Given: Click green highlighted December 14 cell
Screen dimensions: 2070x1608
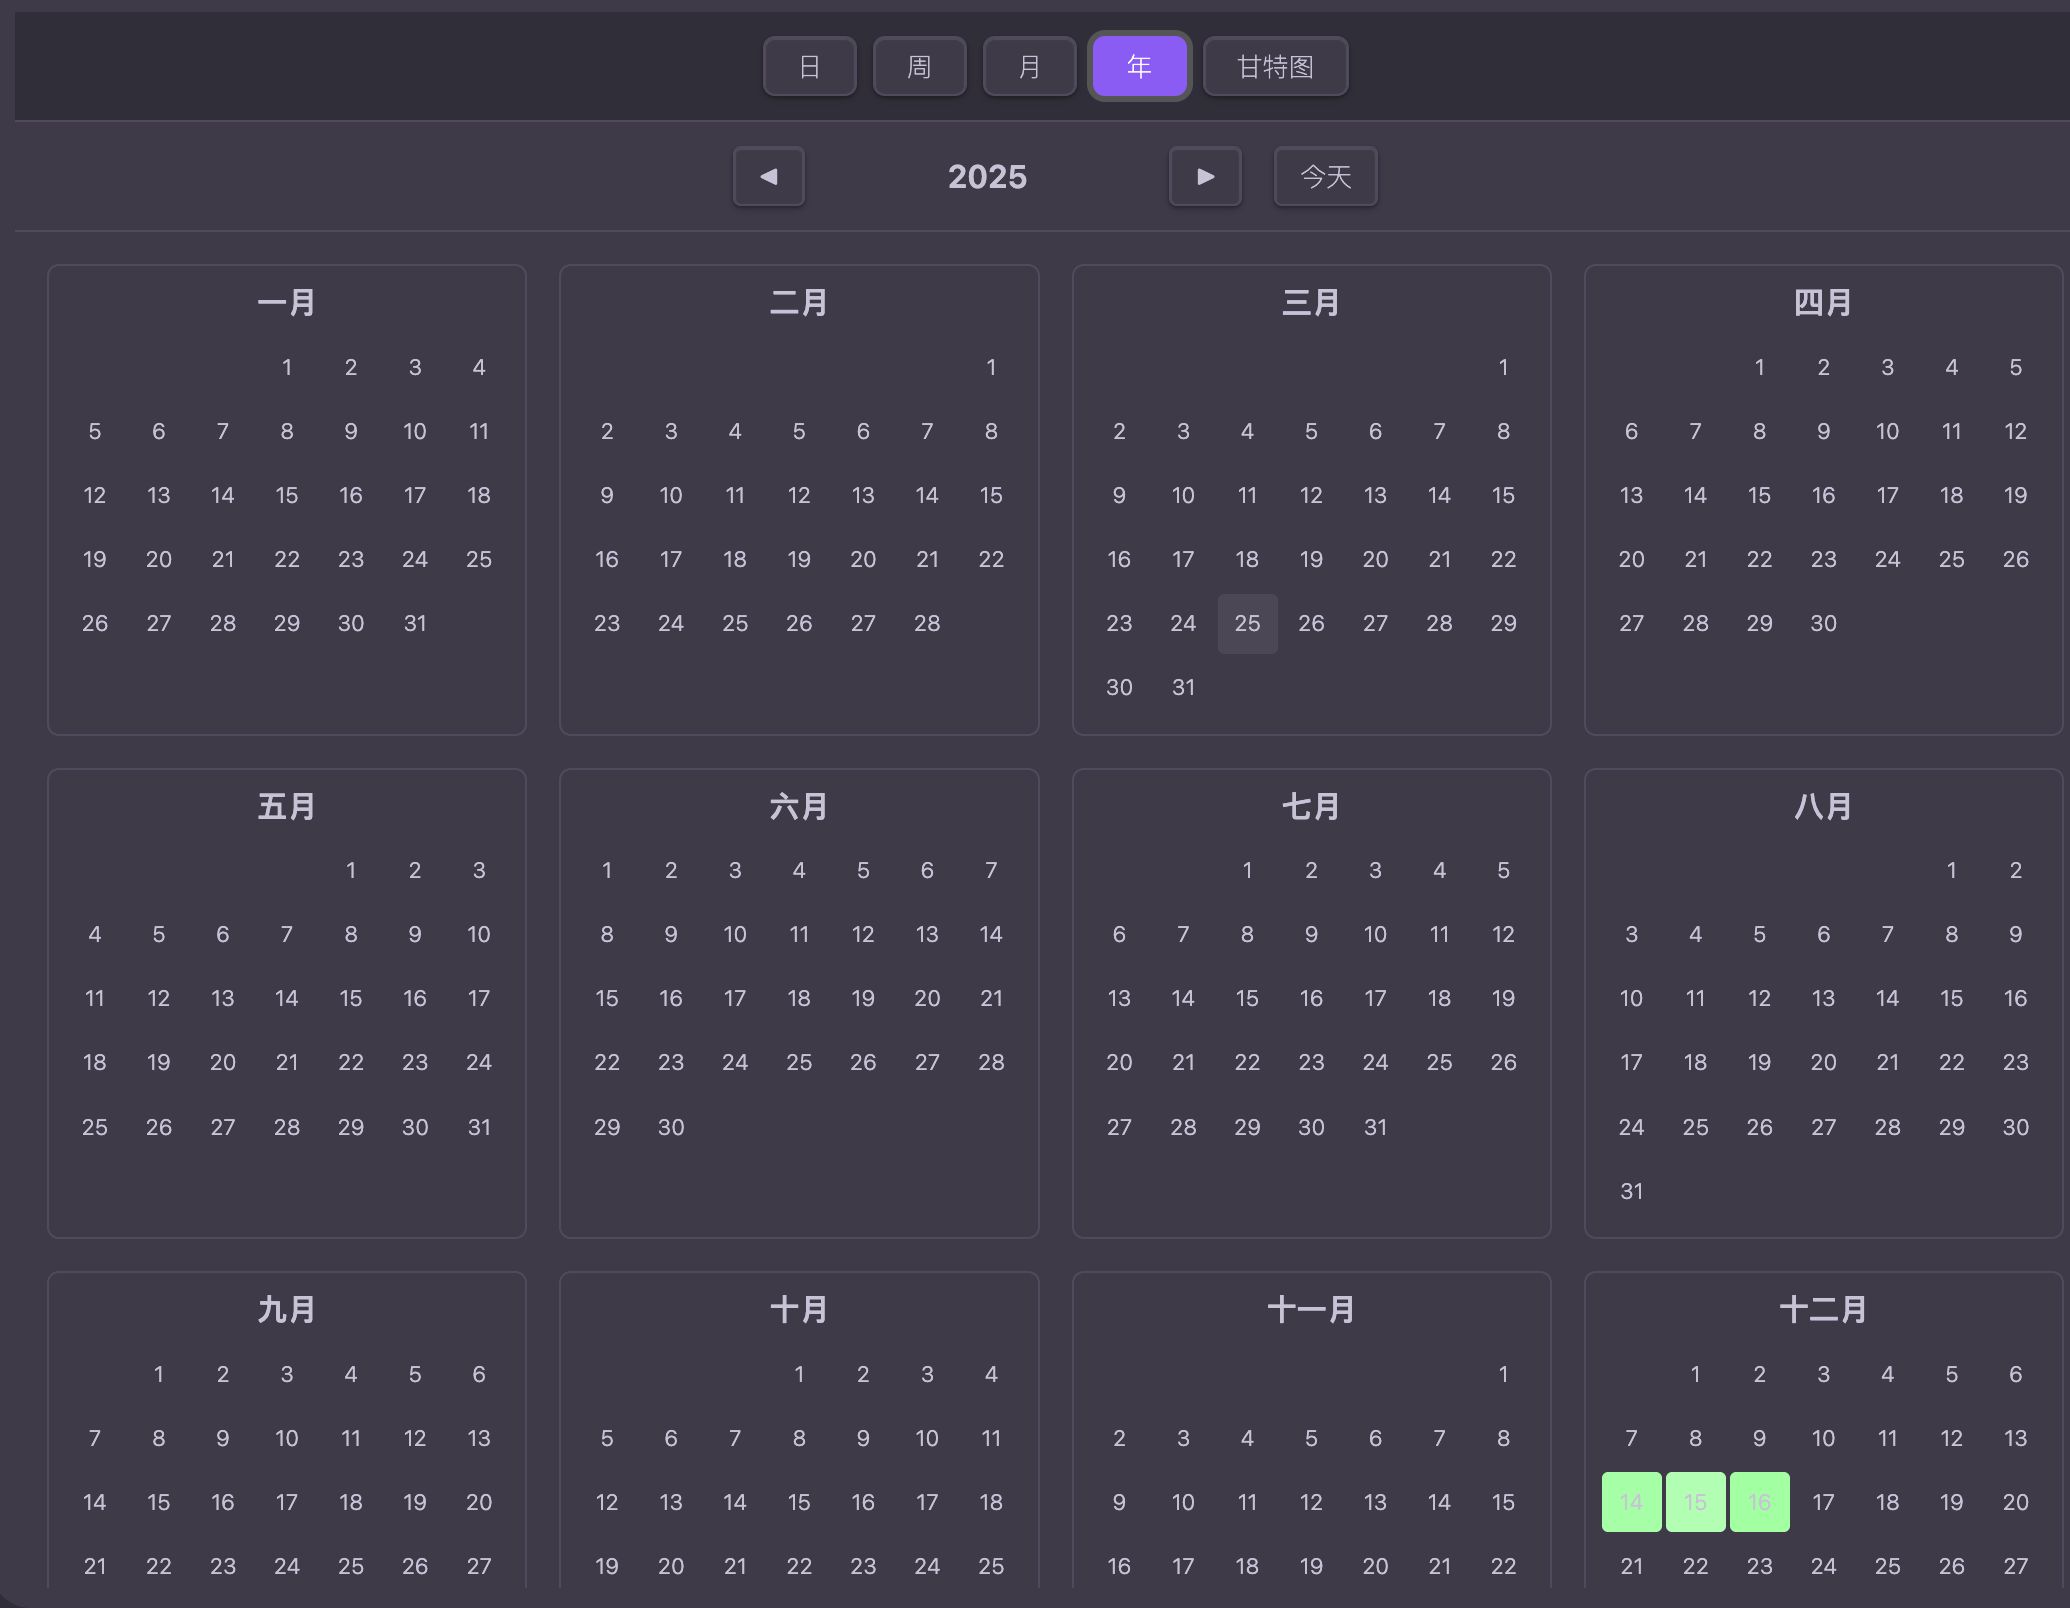Looking at the screenshot, I should coord(1631,1502).
